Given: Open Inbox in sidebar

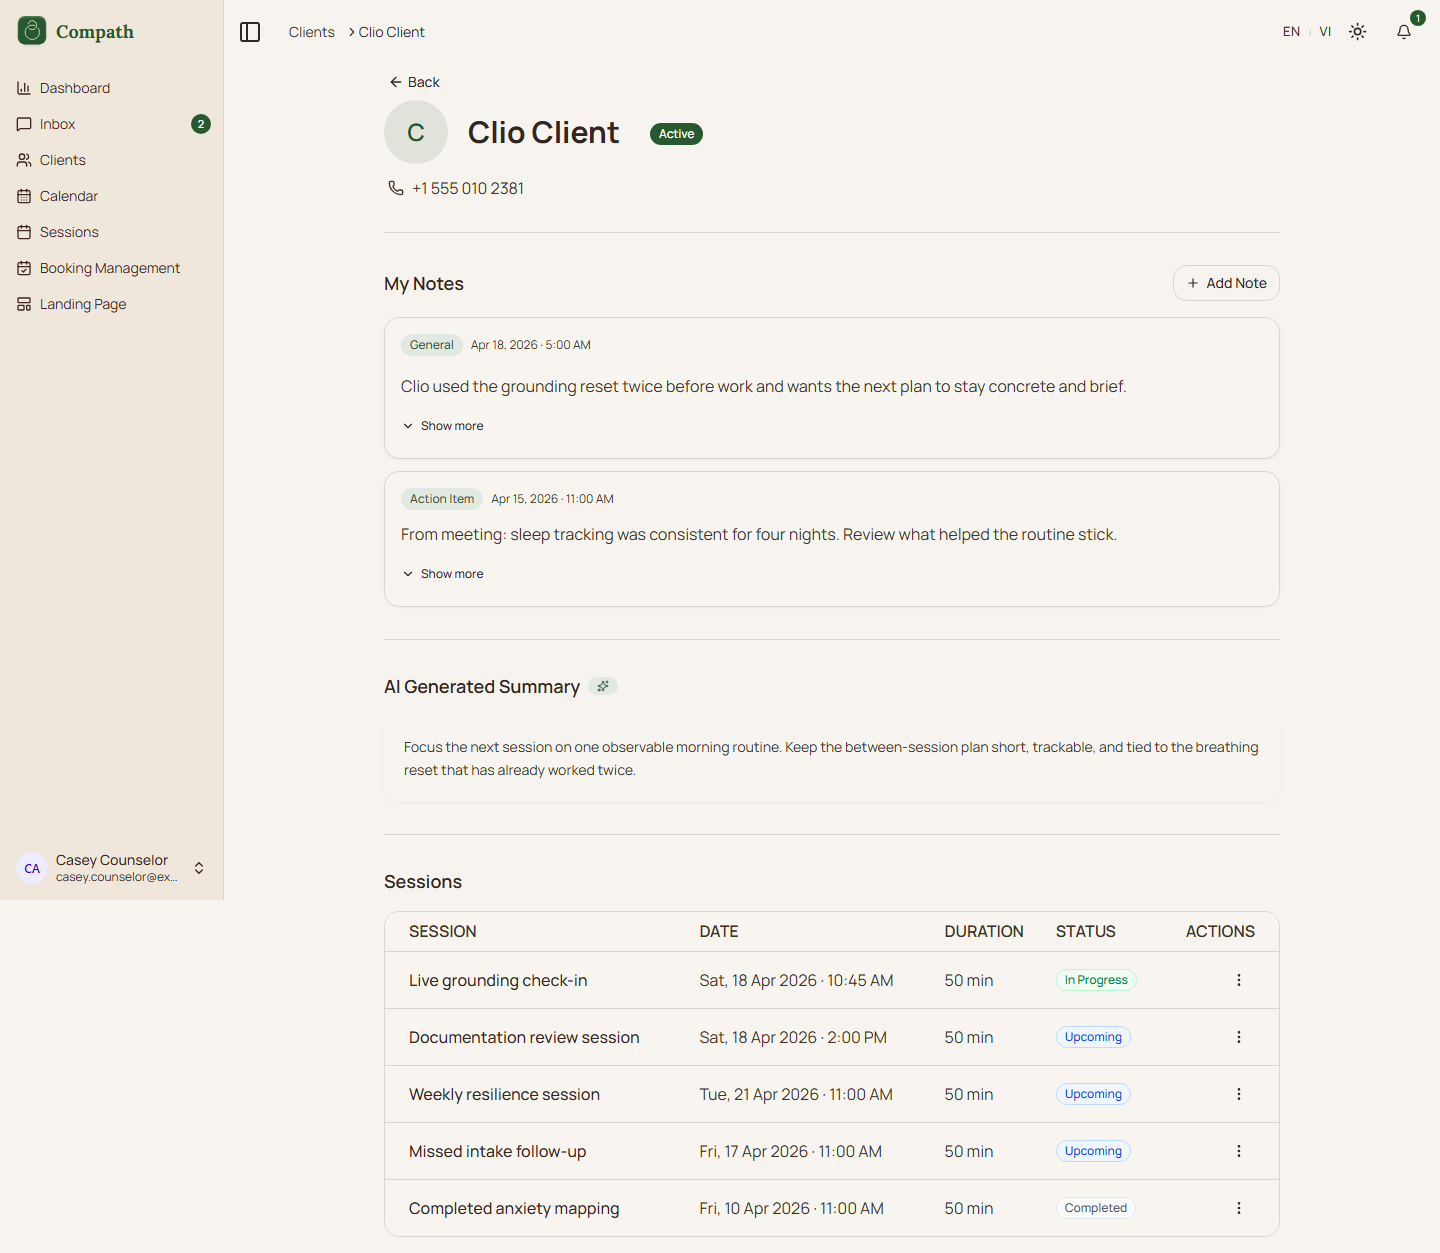Looking at the screenshot, I should tap(112, 124).
